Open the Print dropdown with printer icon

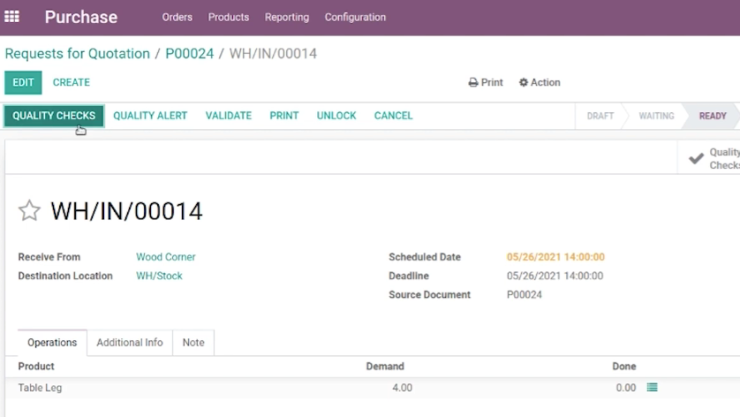(x=486, y=83)
